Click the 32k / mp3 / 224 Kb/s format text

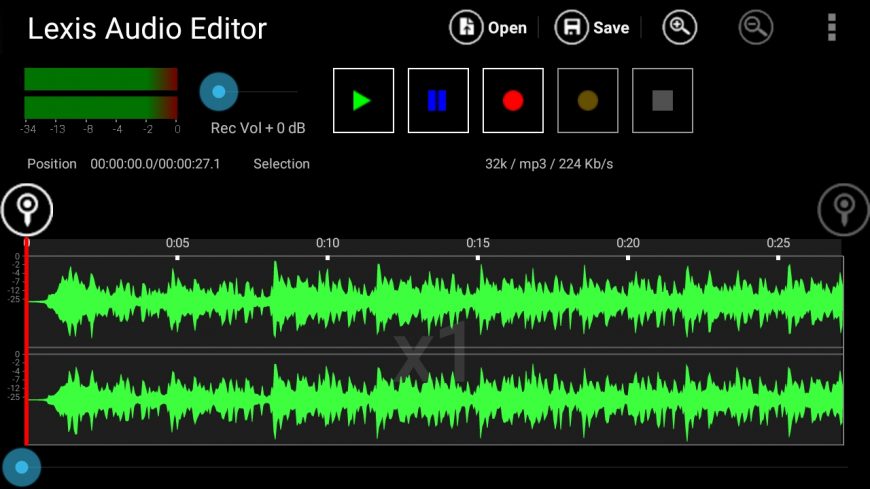[x=549, y=164]
